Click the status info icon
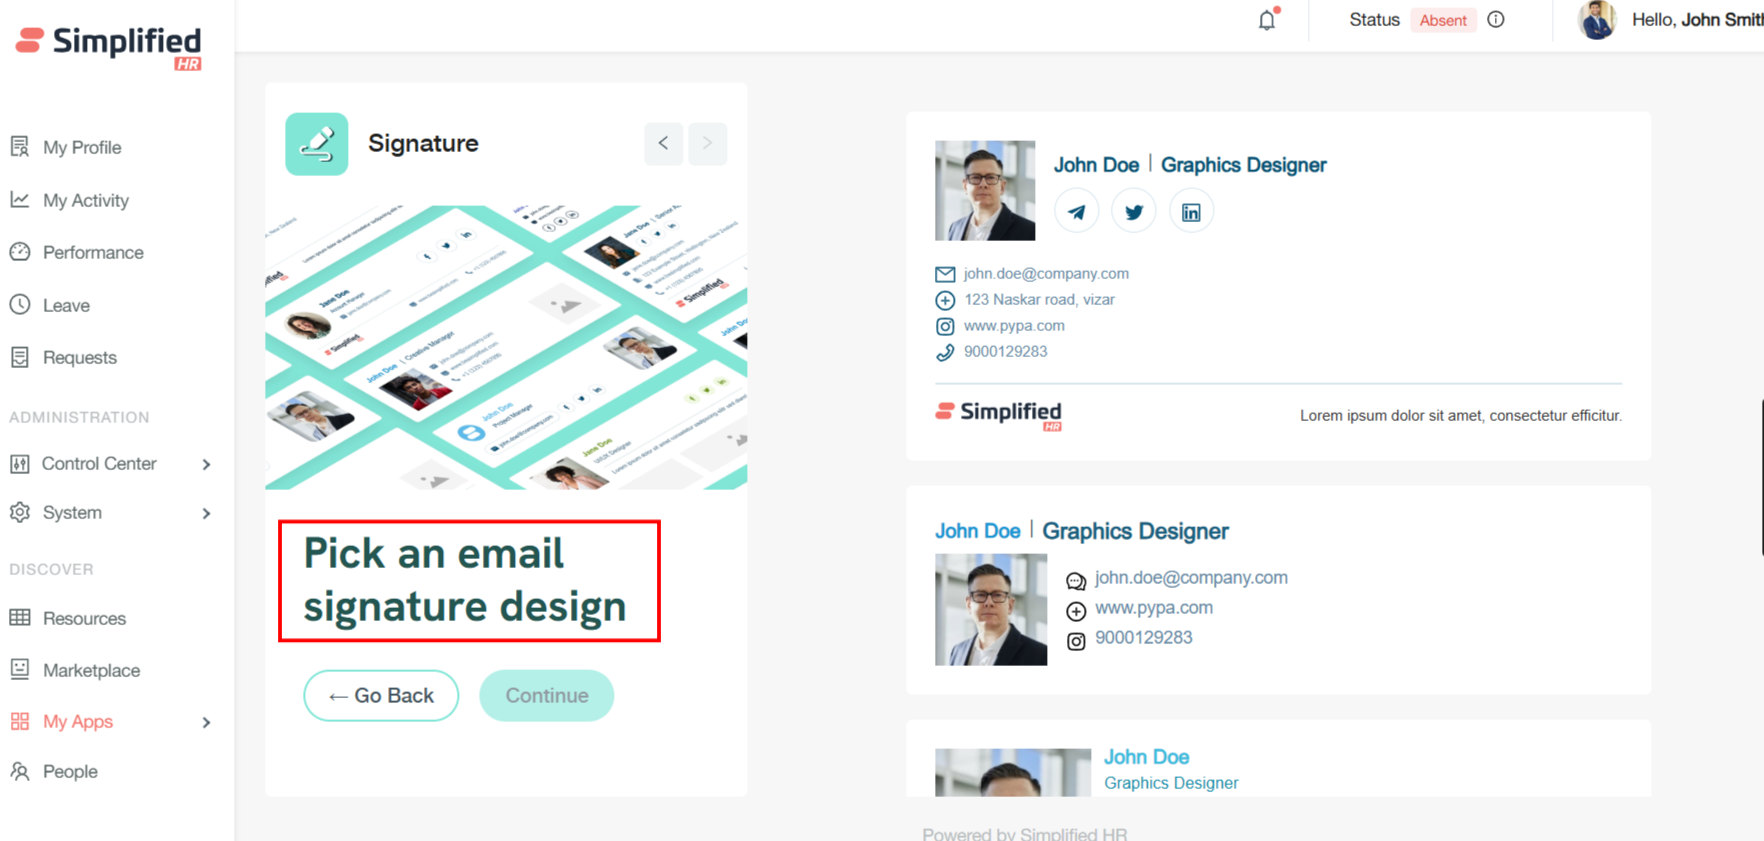Screen dimensions: 1764x841 (1496, 20)
